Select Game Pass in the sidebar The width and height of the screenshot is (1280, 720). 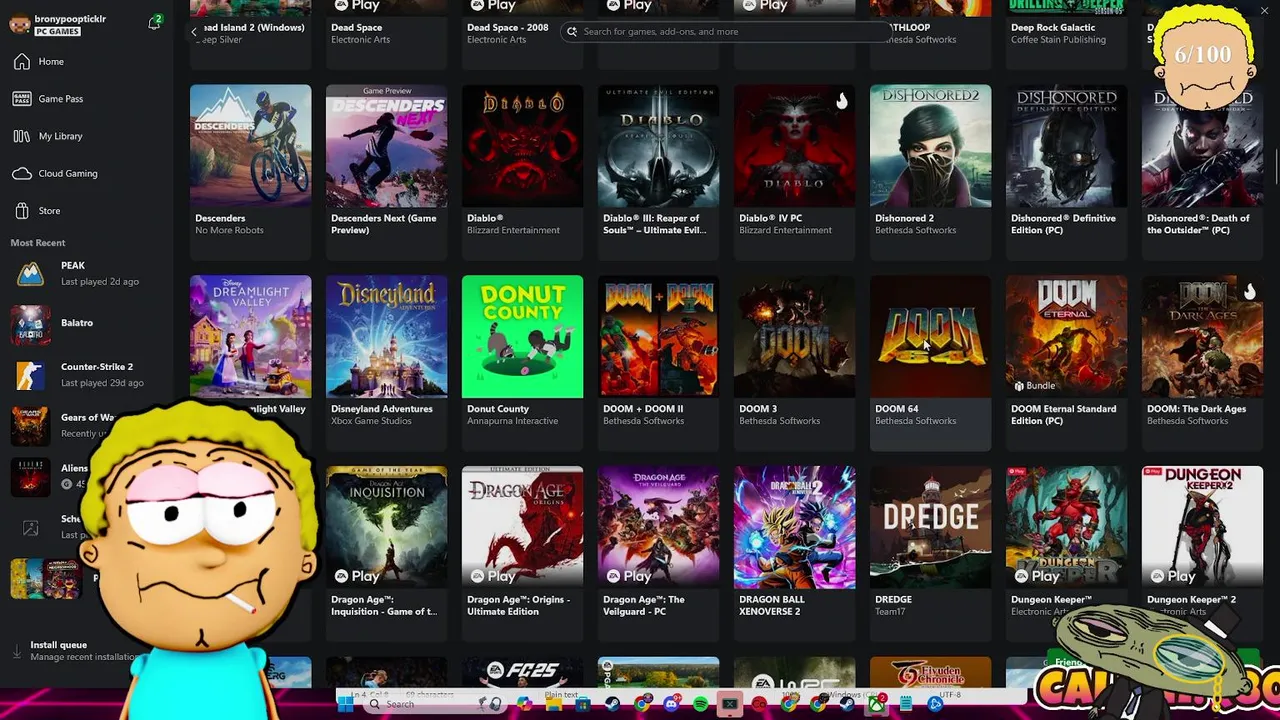(61, 99)
